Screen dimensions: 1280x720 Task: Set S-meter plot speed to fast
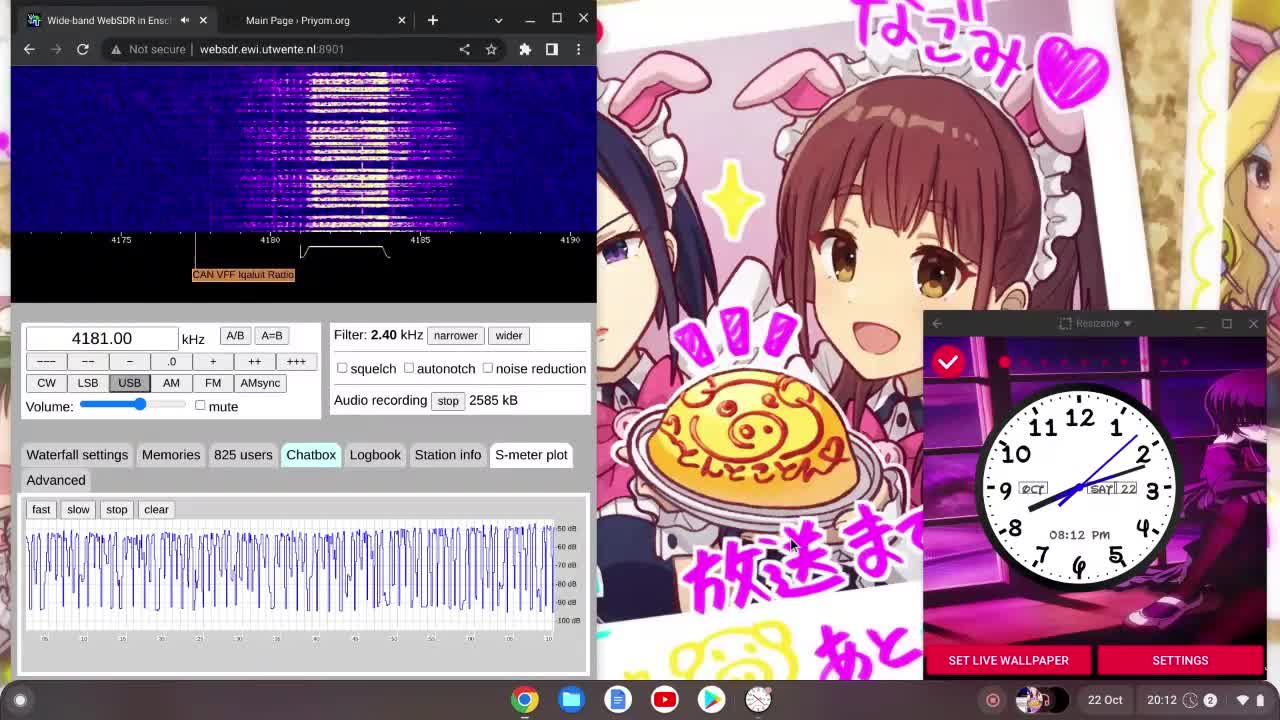pos(41,510)
